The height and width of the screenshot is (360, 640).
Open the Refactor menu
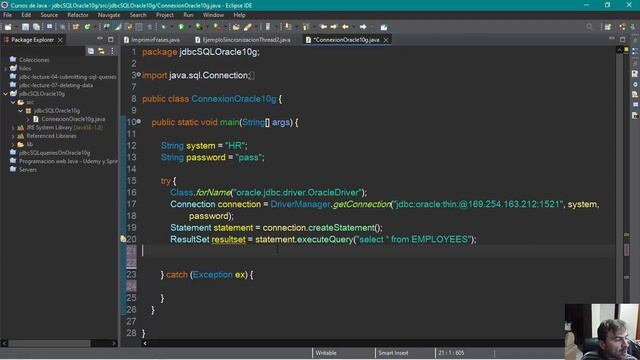[x=78, y=15]
